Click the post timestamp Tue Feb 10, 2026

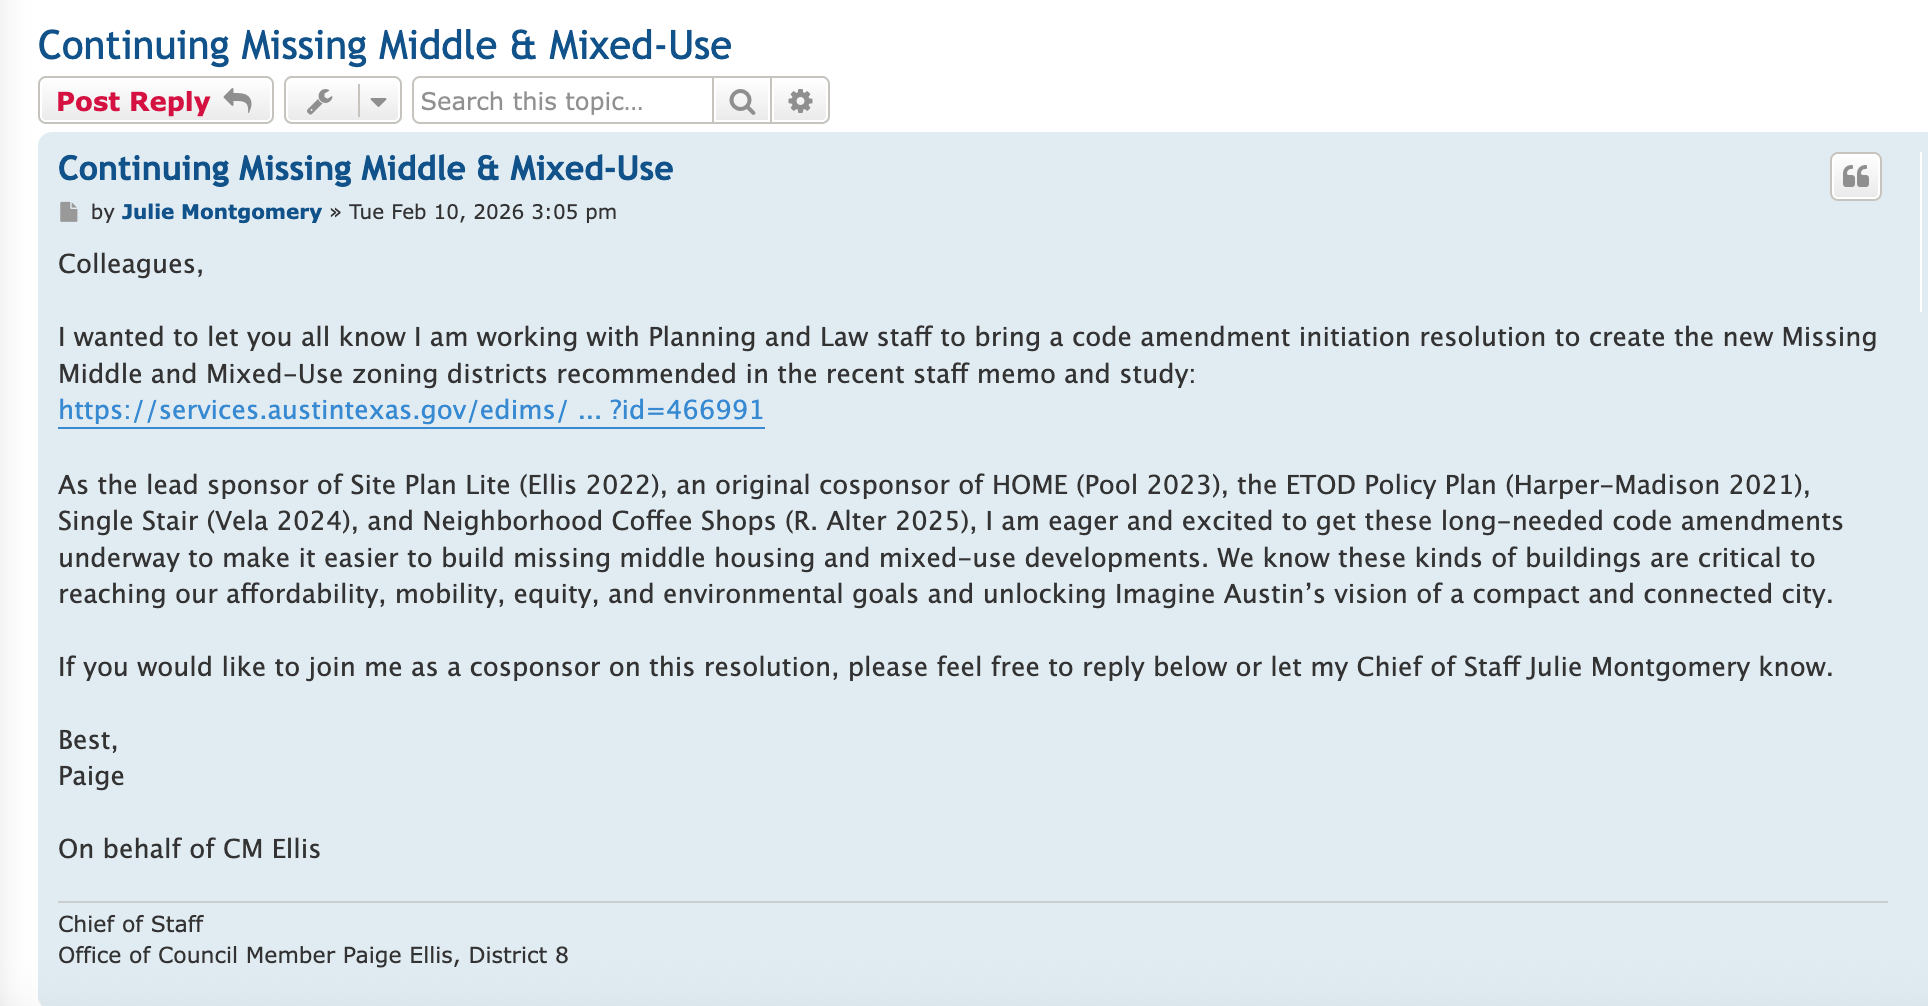coord(482,212)
